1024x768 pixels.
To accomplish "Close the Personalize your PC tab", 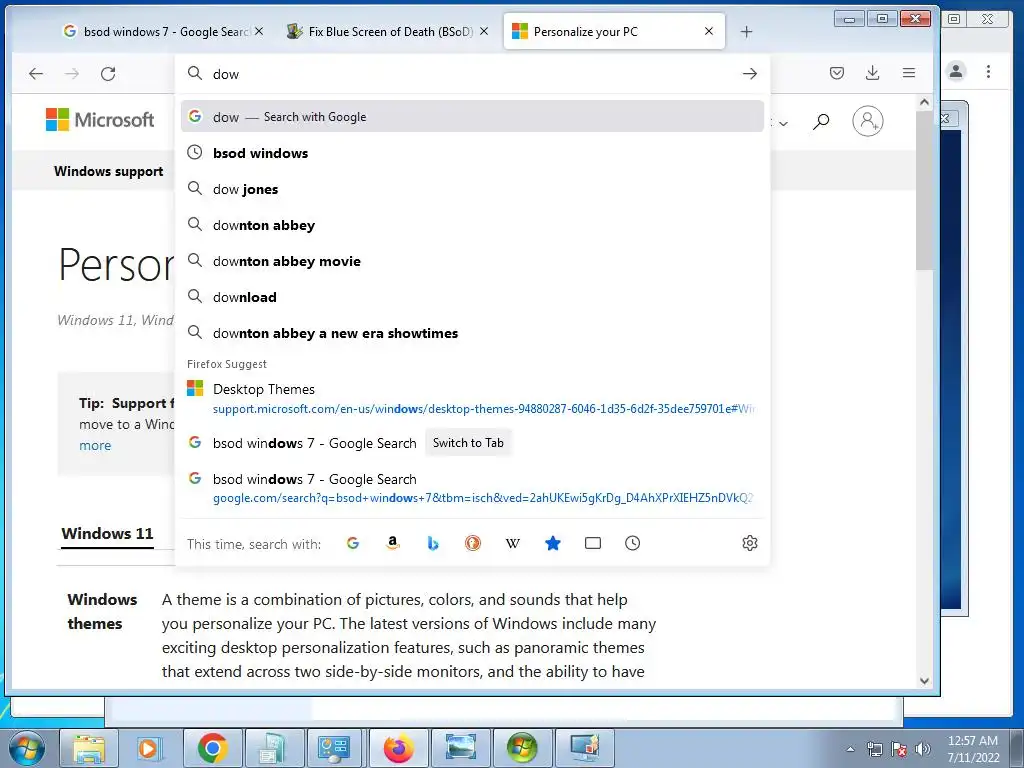I will coord(709,31).
